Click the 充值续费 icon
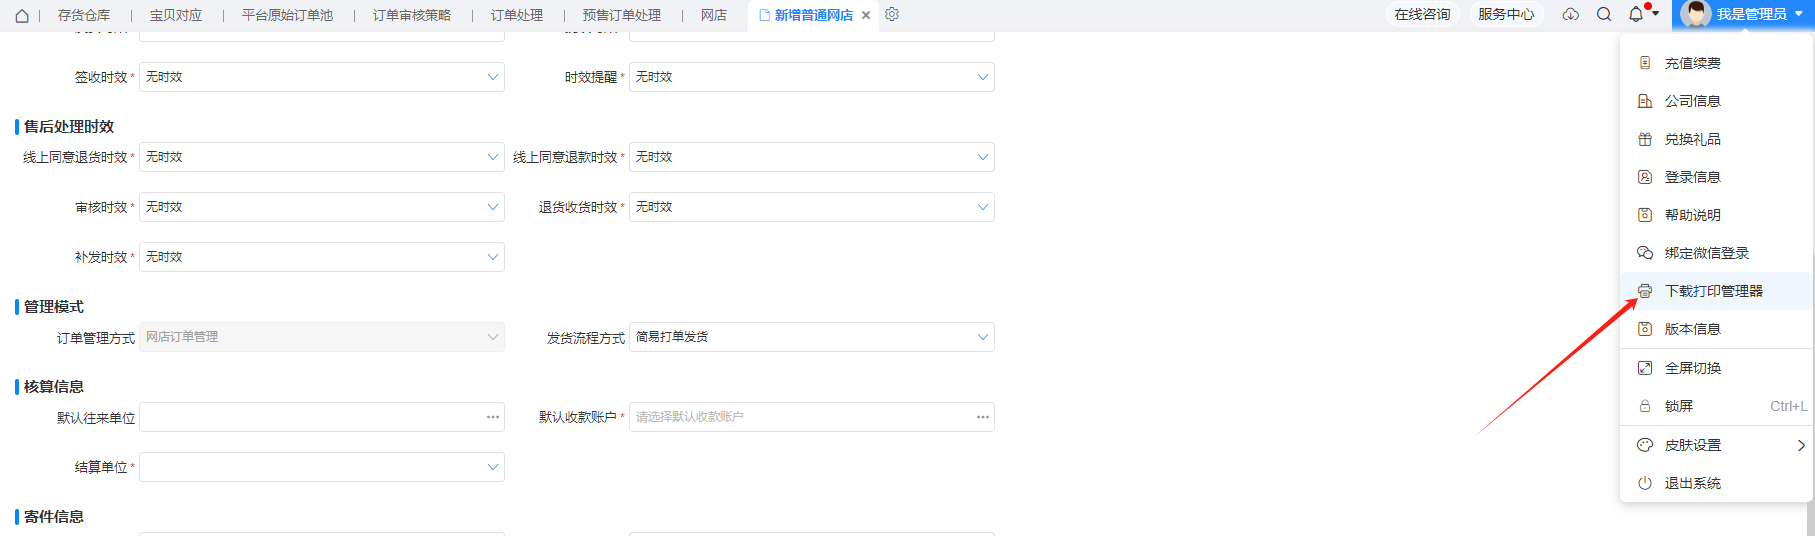The height and width of the screenshot is (536, 1815). coord(1645,63)
